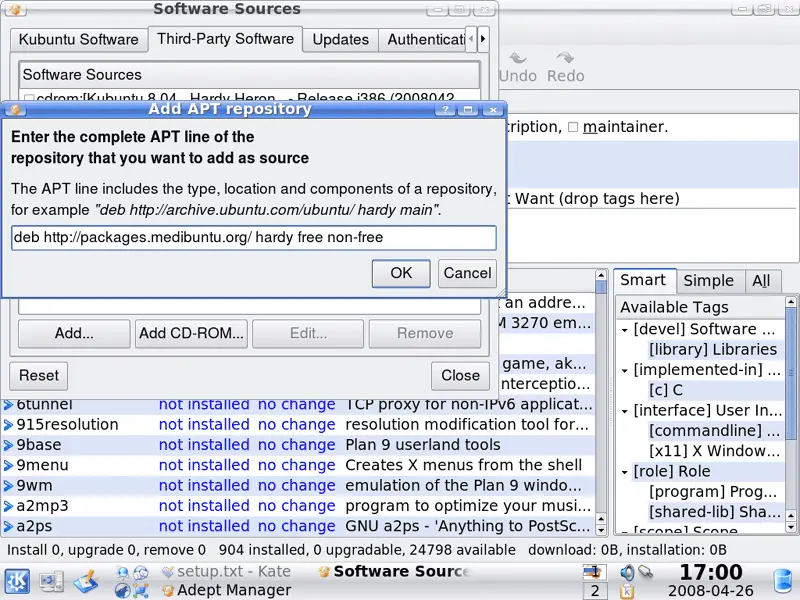This screenshot has width=800, height=600.
Task: Launch the desktop/pen applet icon in panel
Action: (86, 582)
